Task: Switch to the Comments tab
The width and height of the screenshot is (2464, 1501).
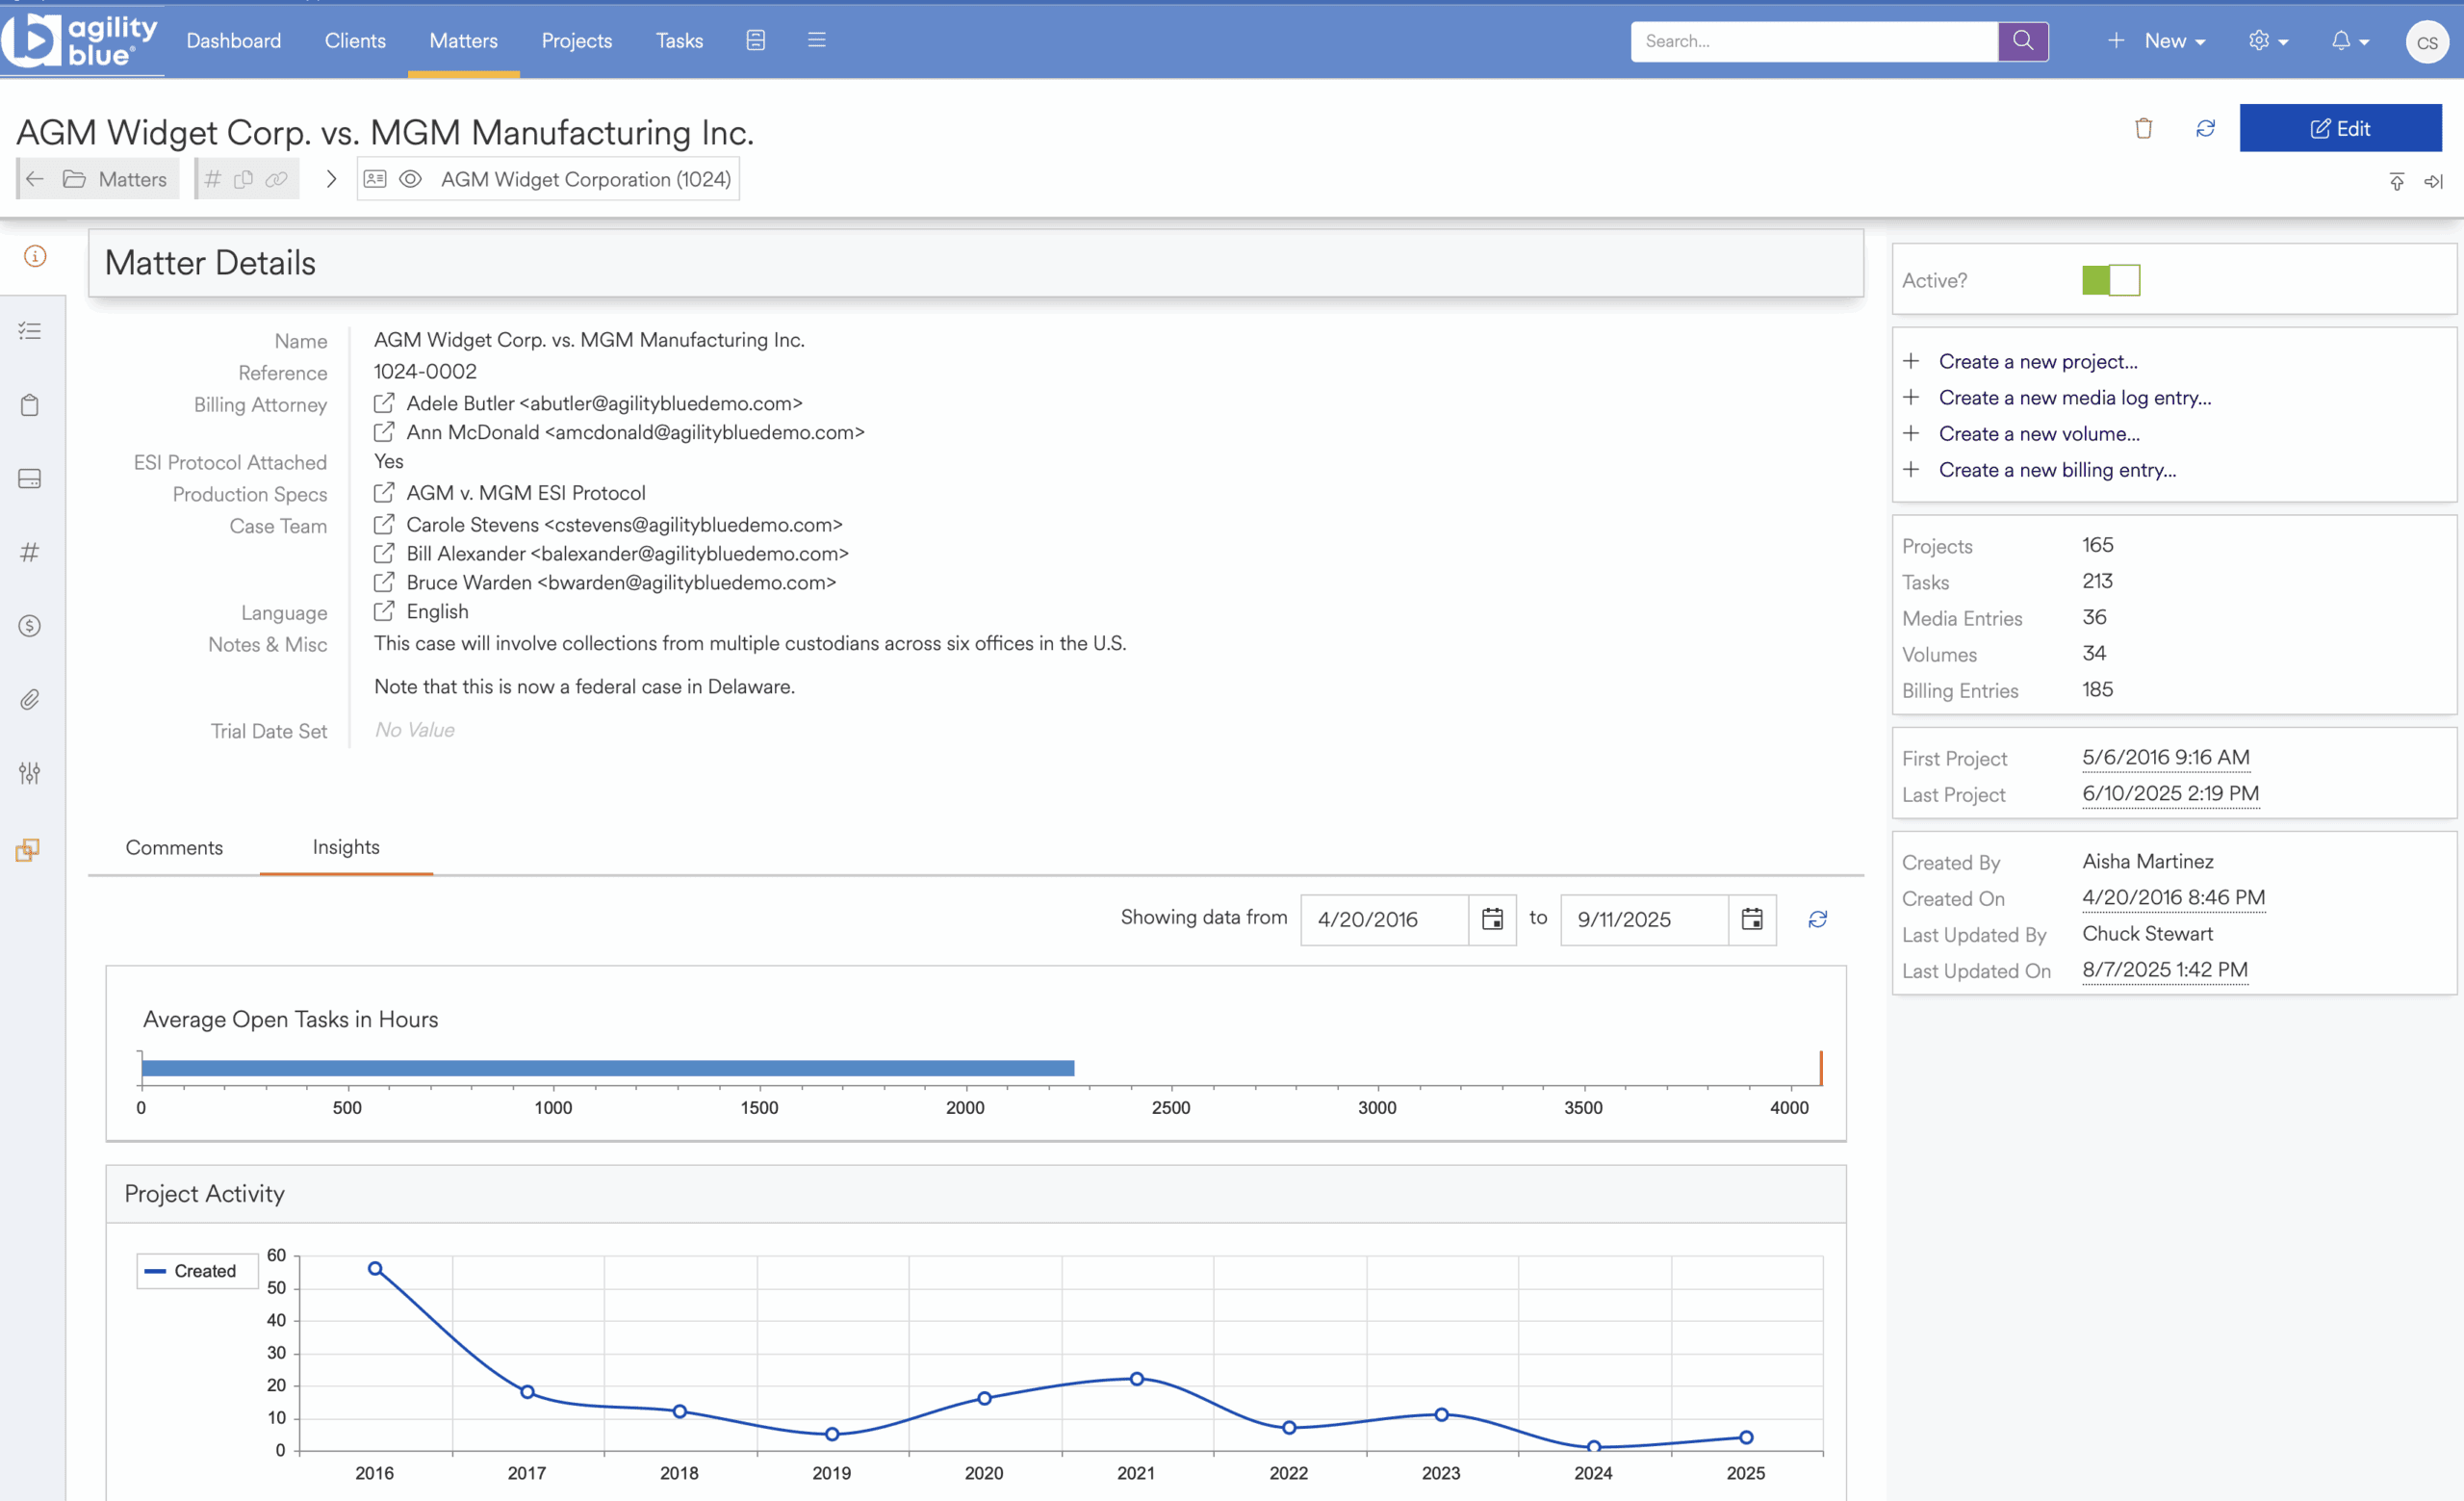Action: coord(174,847)
